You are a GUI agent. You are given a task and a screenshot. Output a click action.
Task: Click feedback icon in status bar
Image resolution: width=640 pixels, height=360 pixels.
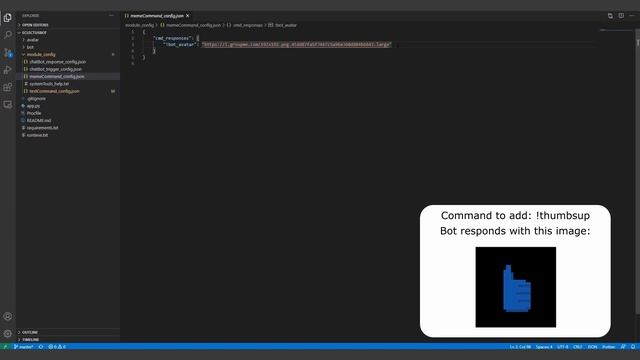point(623,347)
